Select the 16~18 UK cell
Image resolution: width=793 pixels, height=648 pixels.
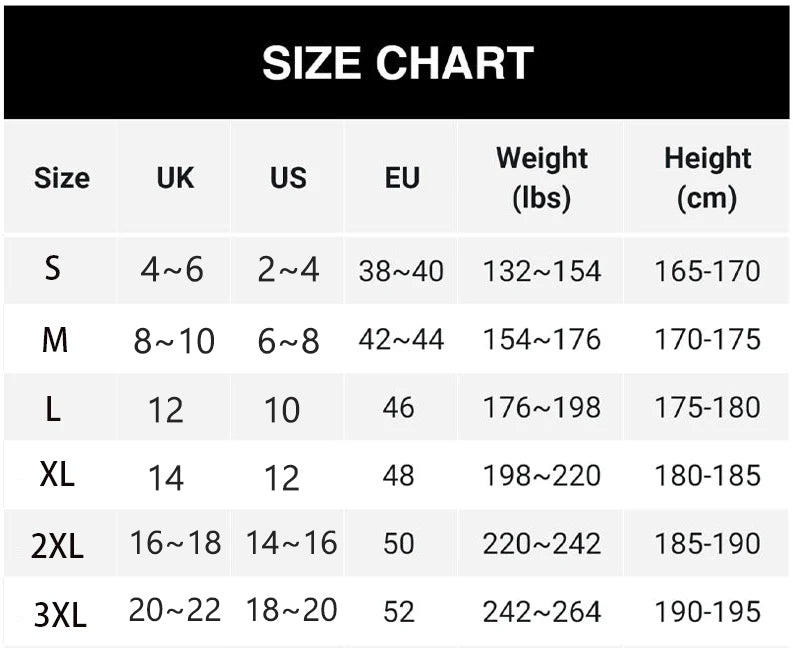tap(175, 543)
